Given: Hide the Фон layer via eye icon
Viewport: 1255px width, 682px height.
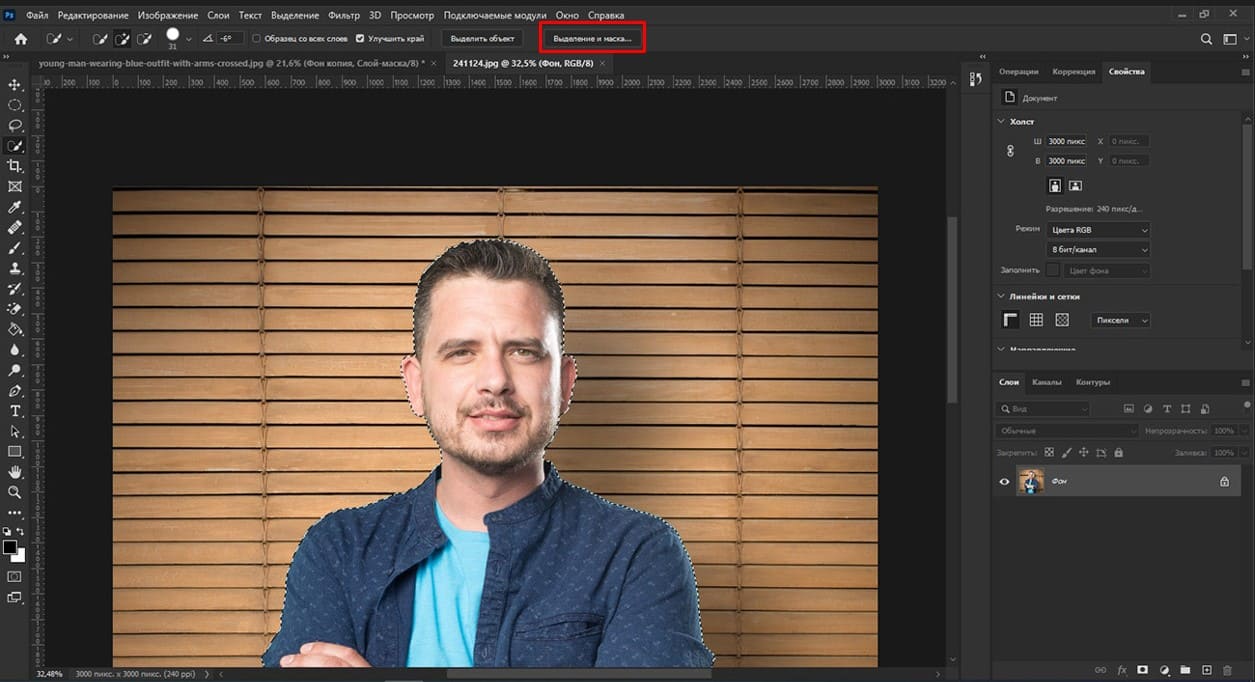Looking at the screenshot, I should click(1004, 481).
